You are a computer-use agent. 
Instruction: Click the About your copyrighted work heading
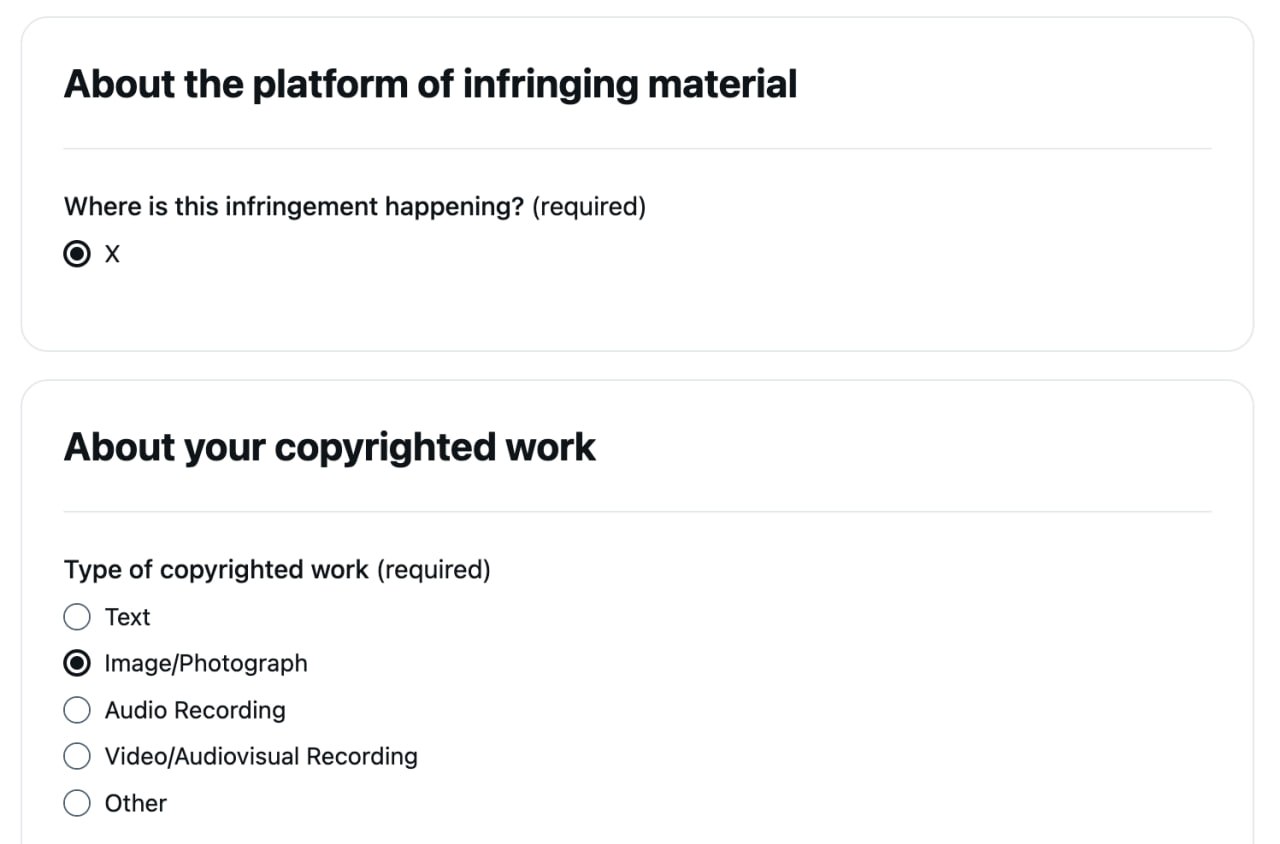point(329,447)
